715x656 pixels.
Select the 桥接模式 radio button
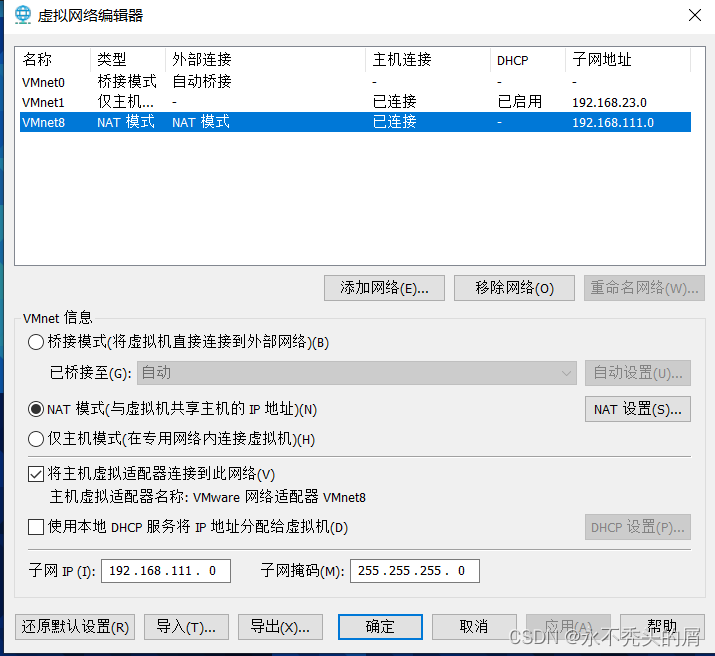pos(36,342)
